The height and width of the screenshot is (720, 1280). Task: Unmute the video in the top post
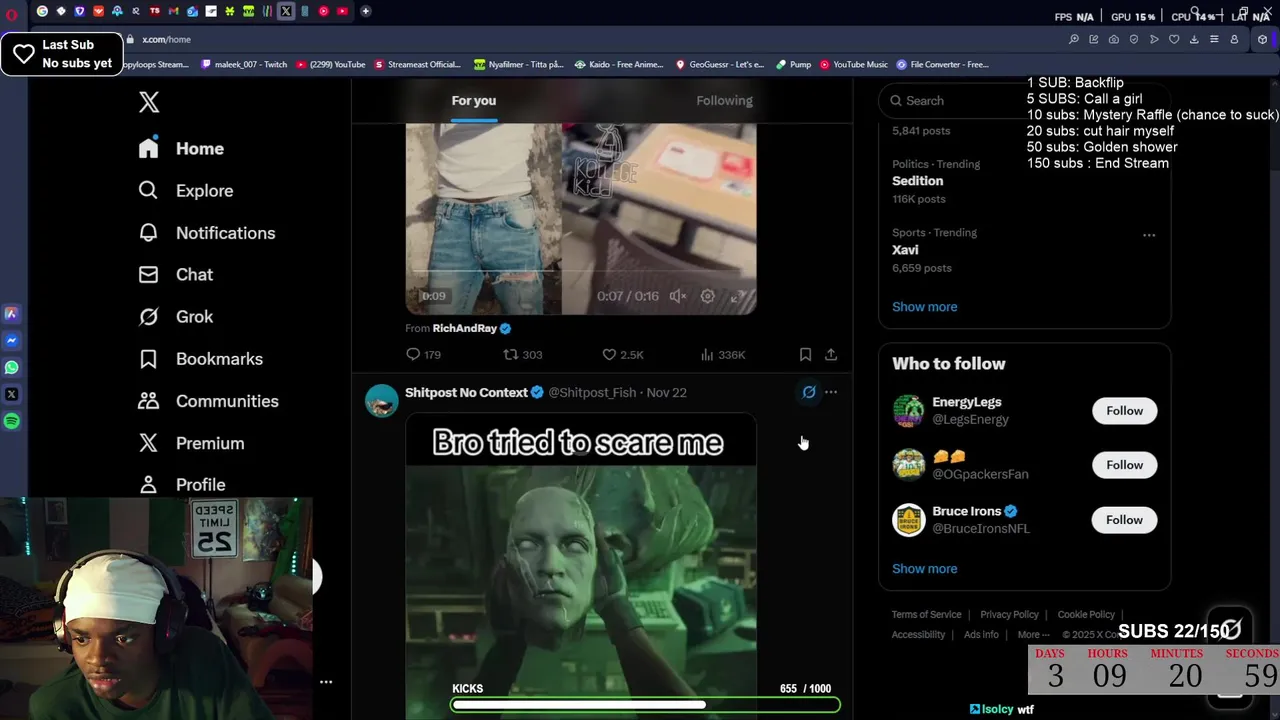pos(678,296)
